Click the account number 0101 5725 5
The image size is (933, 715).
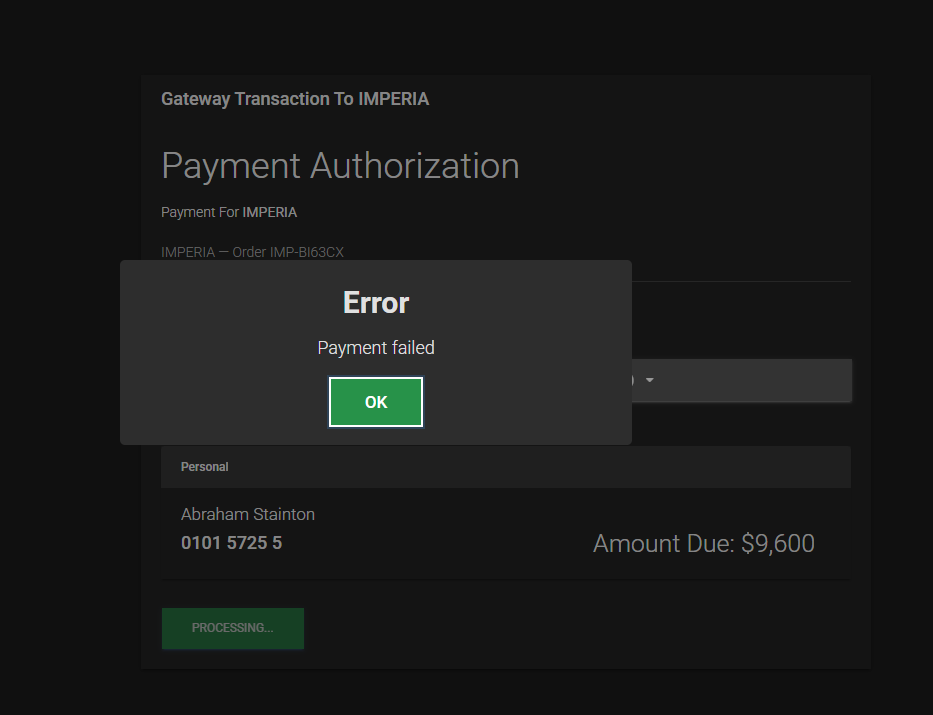click(231, 542)
